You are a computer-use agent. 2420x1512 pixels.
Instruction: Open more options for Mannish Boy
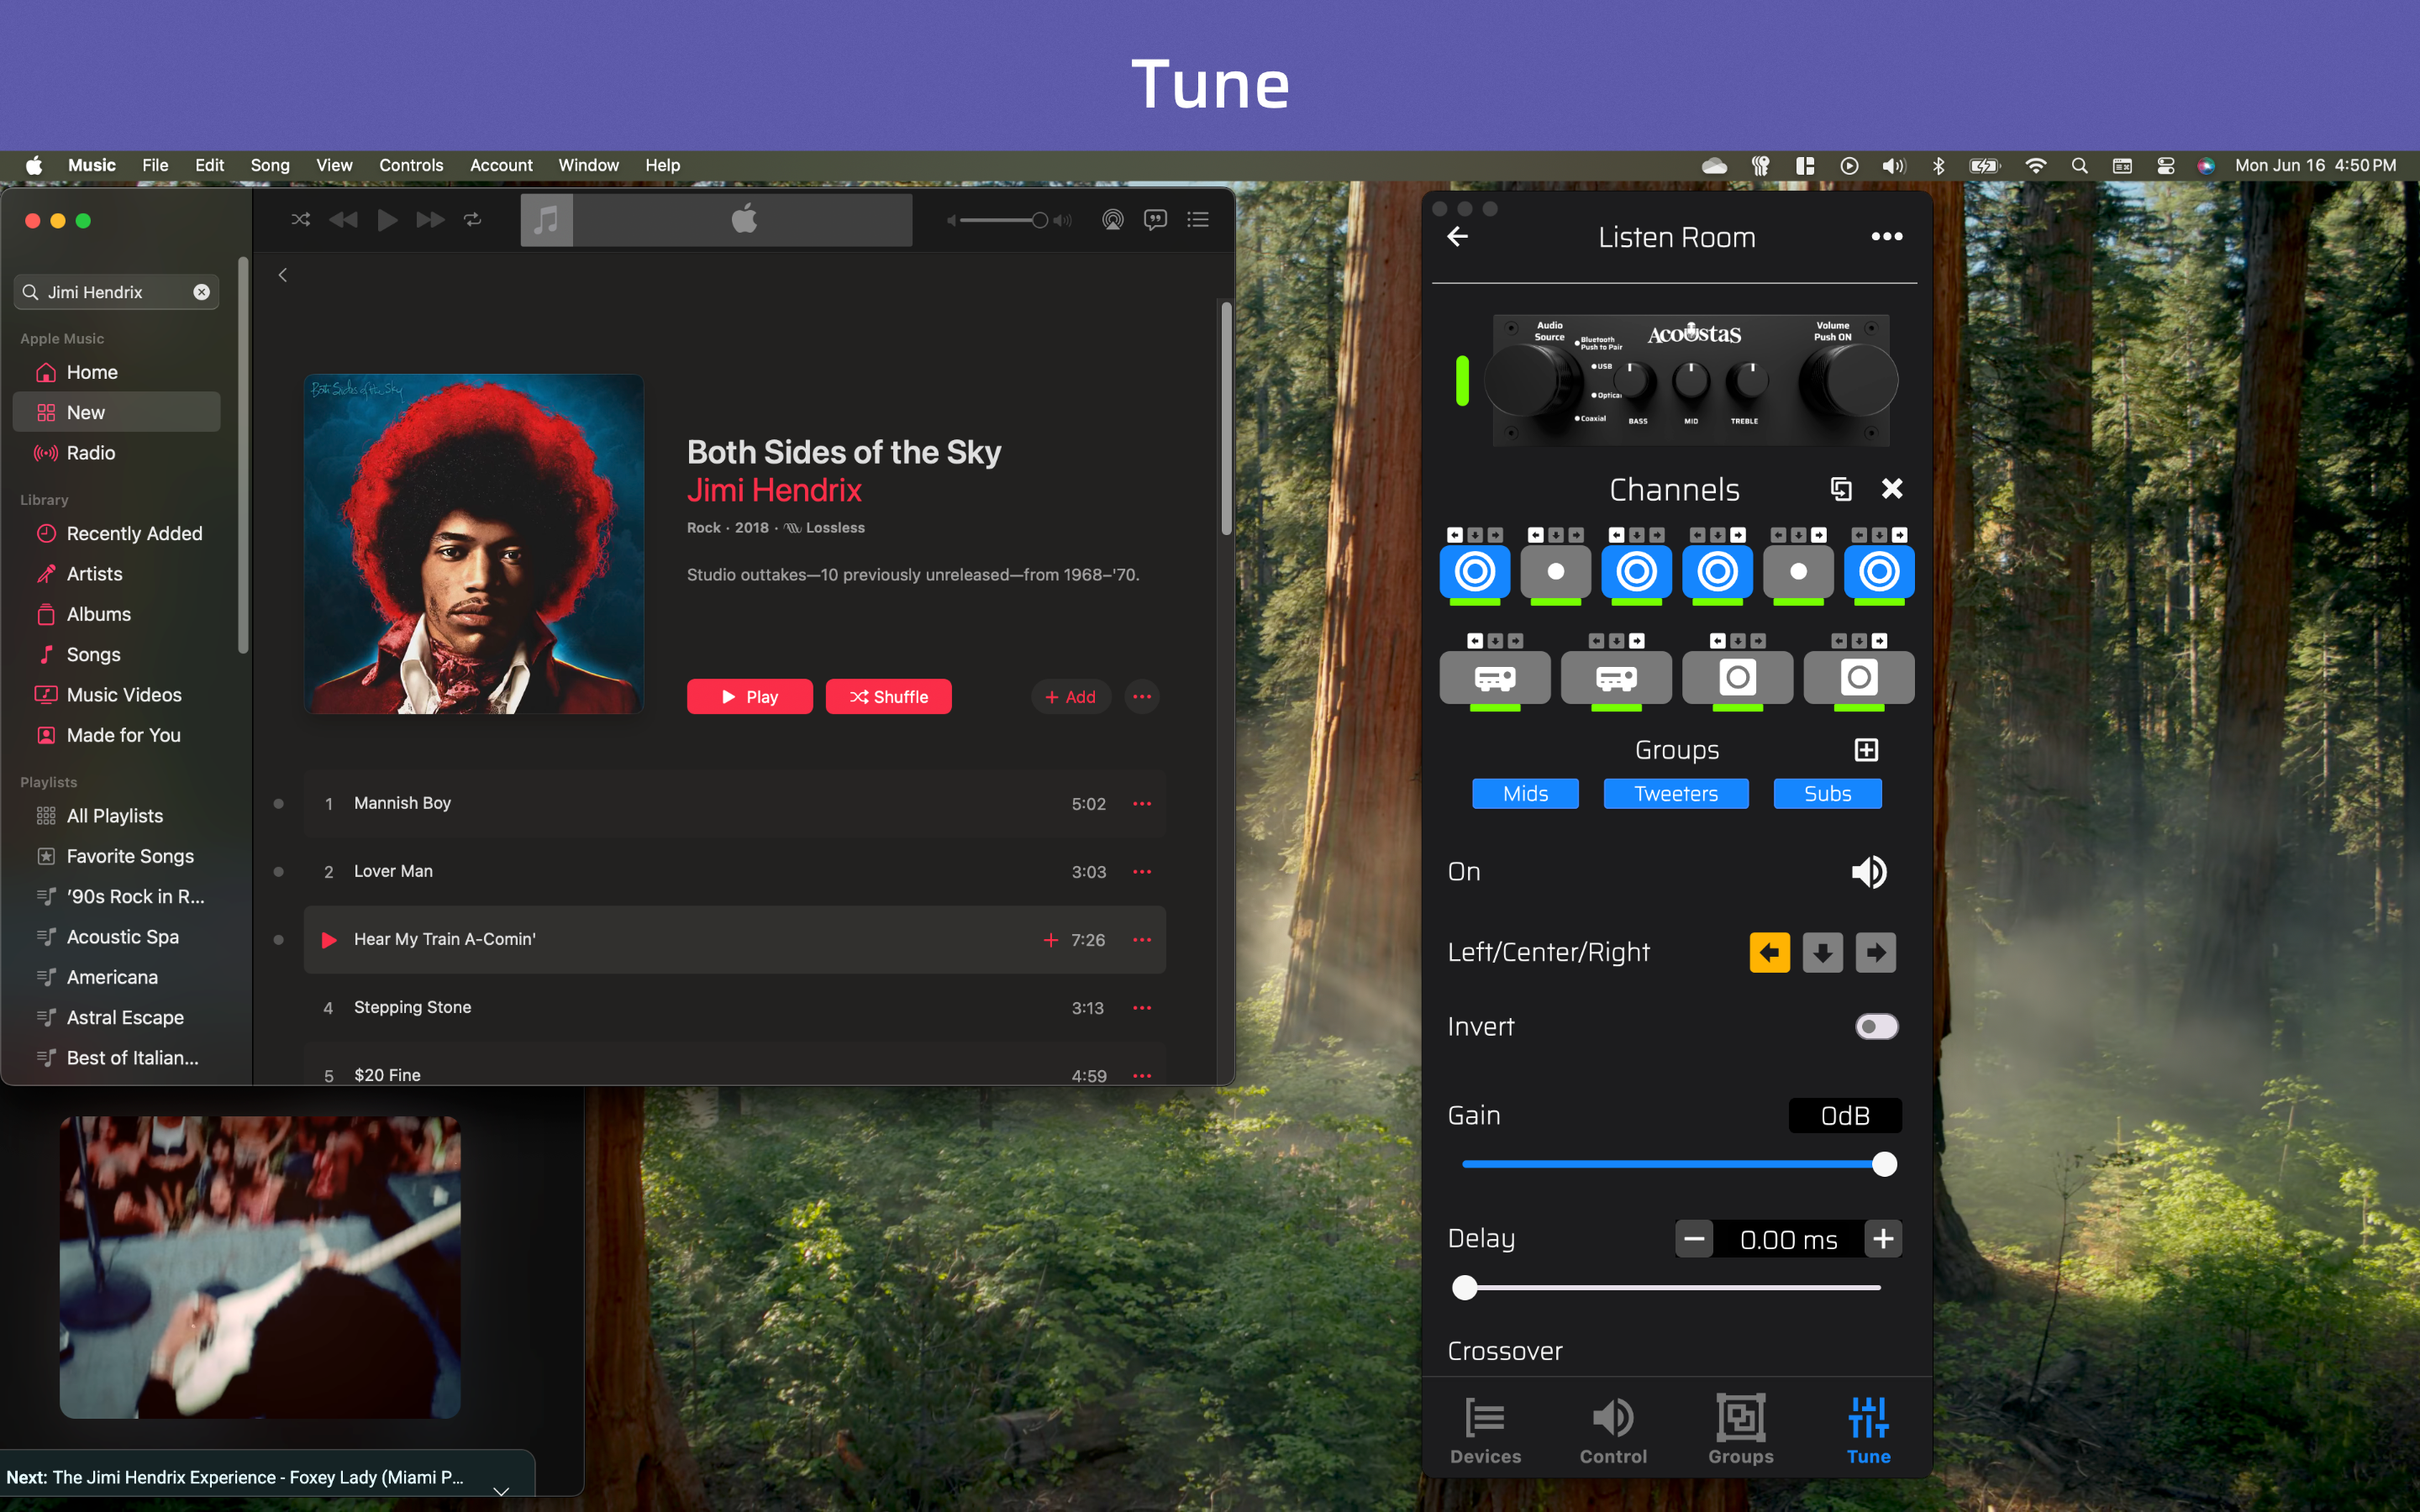[1142, 804]
